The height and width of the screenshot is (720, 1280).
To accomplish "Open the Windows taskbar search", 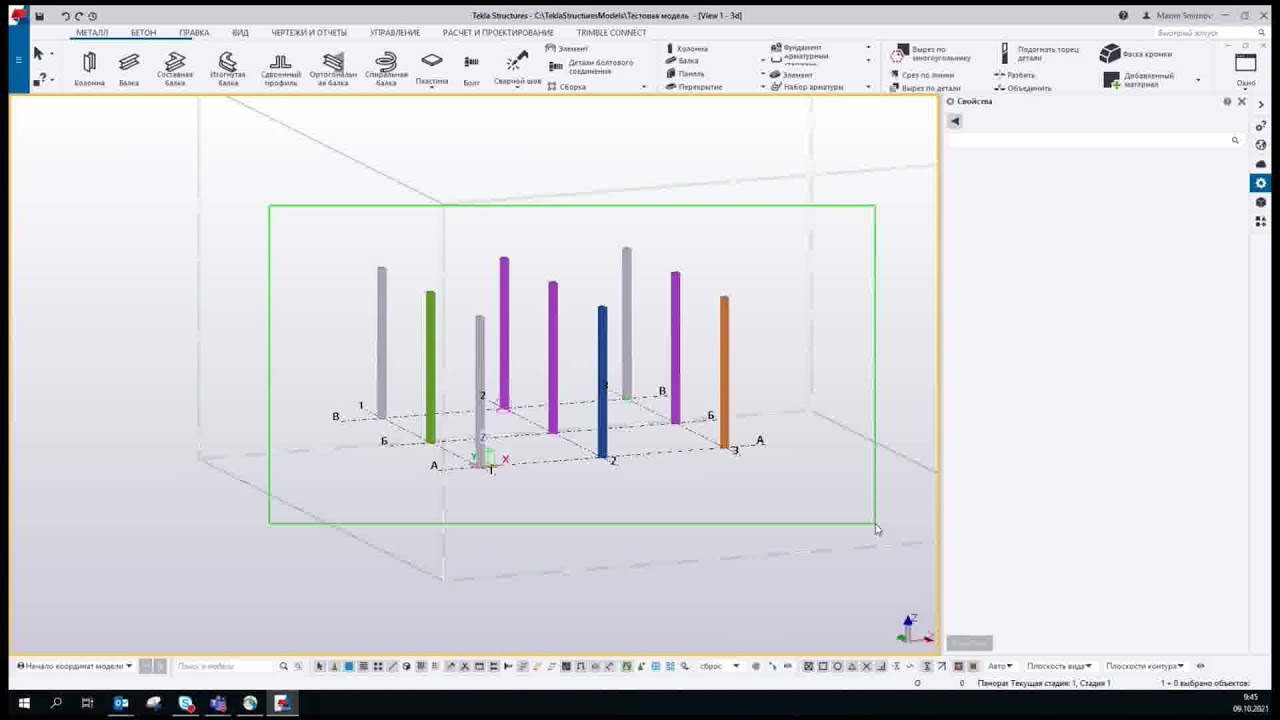I will point(55,704).
